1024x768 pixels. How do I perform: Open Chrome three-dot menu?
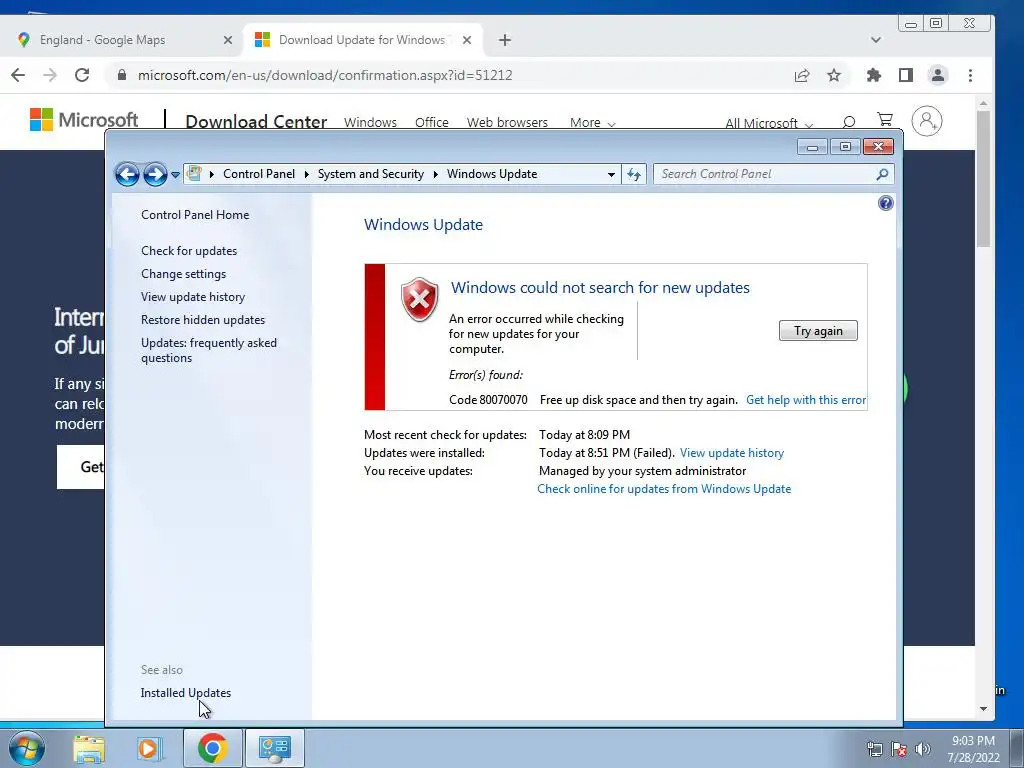970,75
